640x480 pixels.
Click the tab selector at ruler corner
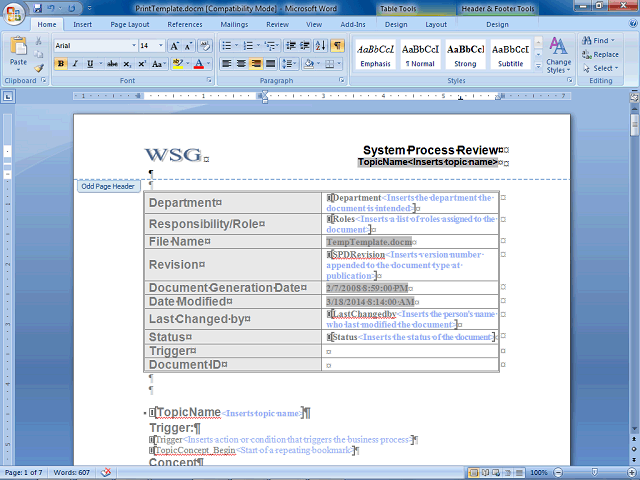(x=8, y=96)
